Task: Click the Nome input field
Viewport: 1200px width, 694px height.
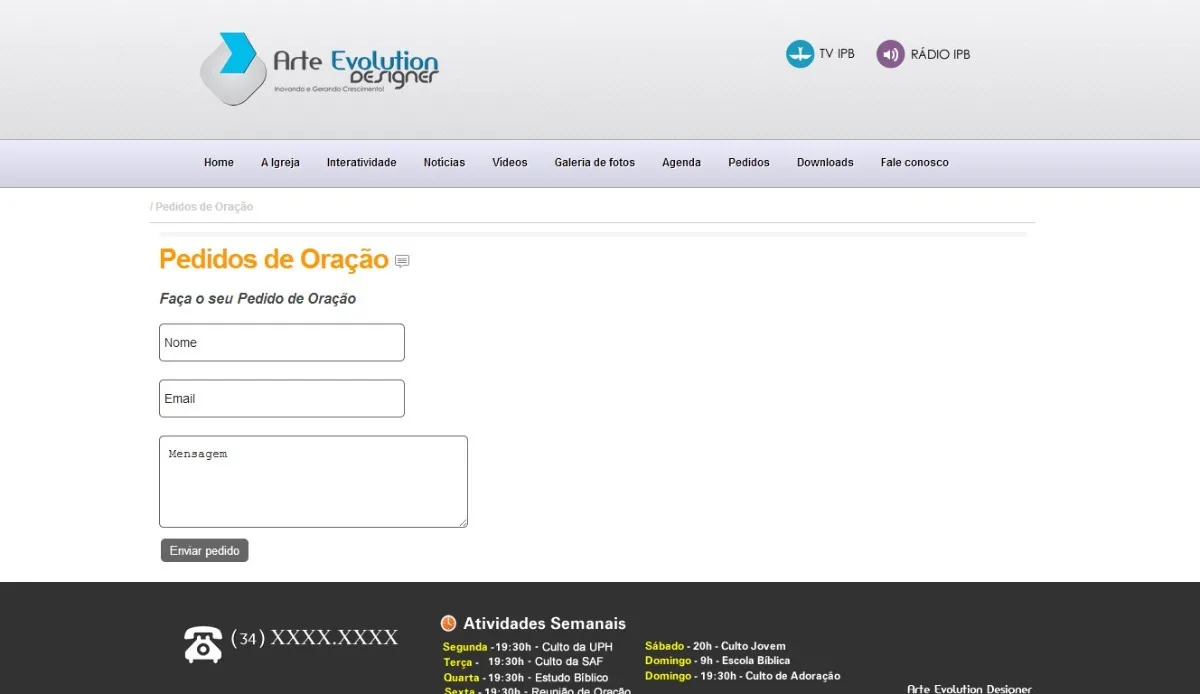Action: (282, 342)
